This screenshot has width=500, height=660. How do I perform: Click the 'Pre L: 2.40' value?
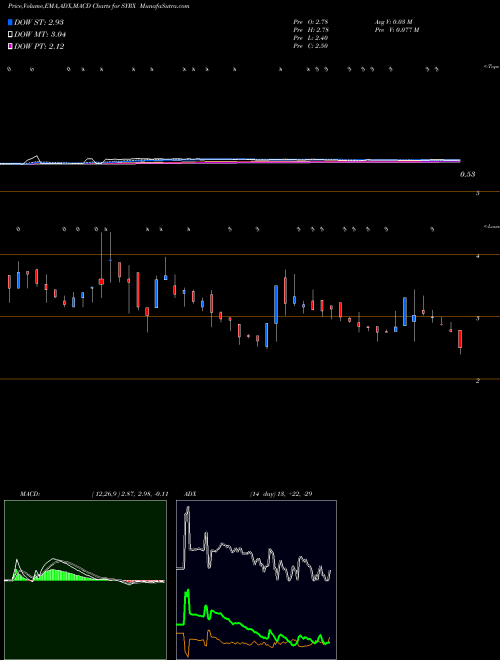[x=311, y=38]
